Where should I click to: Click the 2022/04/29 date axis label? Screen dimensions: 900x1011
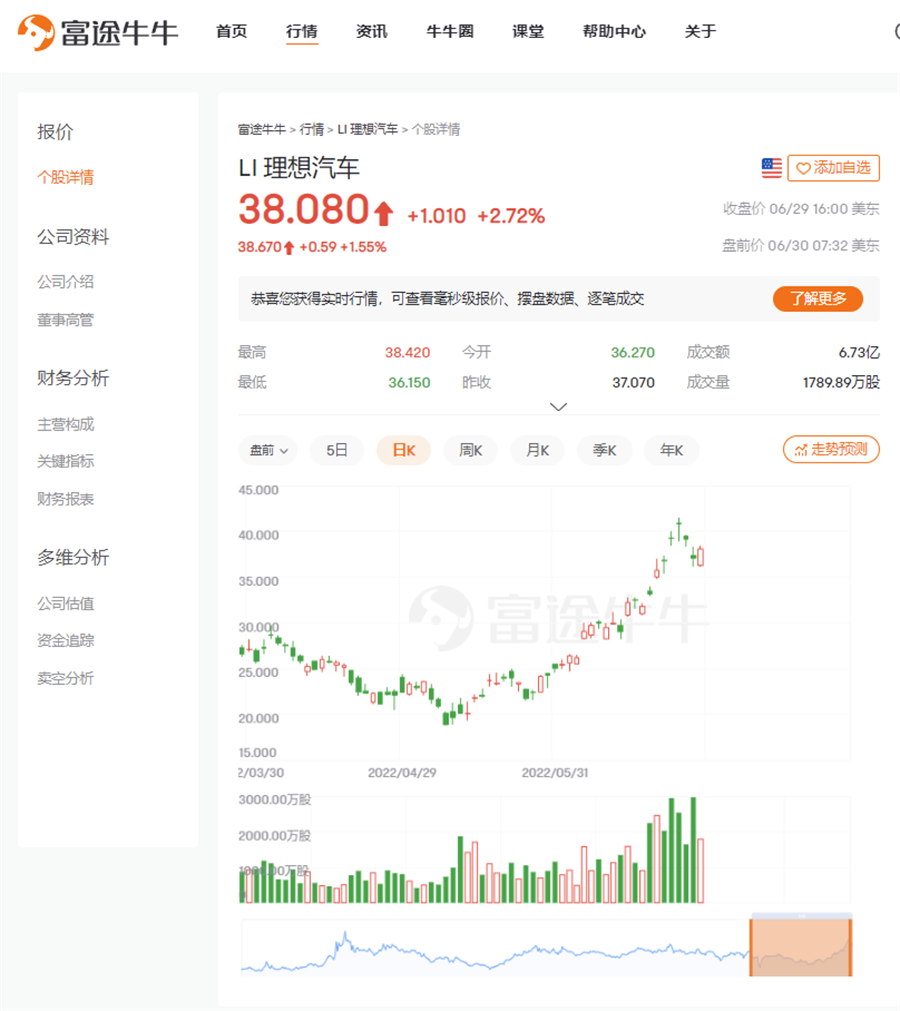pos(402,772)
